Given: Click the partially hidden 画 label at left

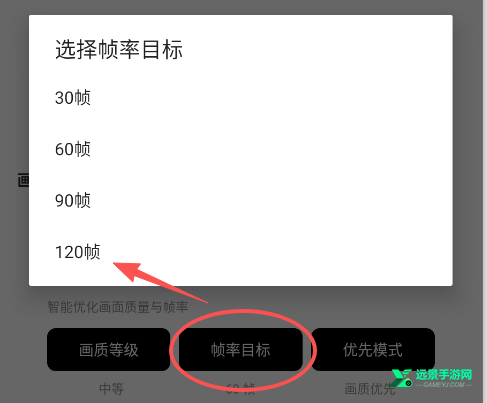Looking at the screenshot, I should [x=23, y=180].
